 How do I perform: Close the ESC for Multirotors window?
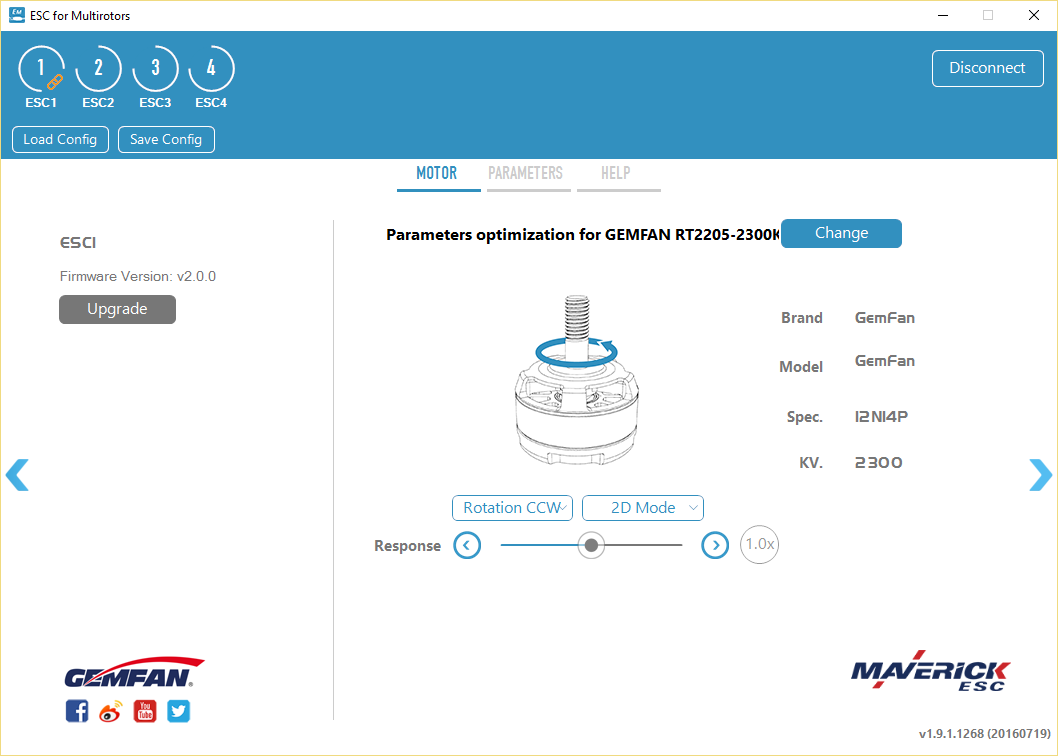[x=1034, y=16]
